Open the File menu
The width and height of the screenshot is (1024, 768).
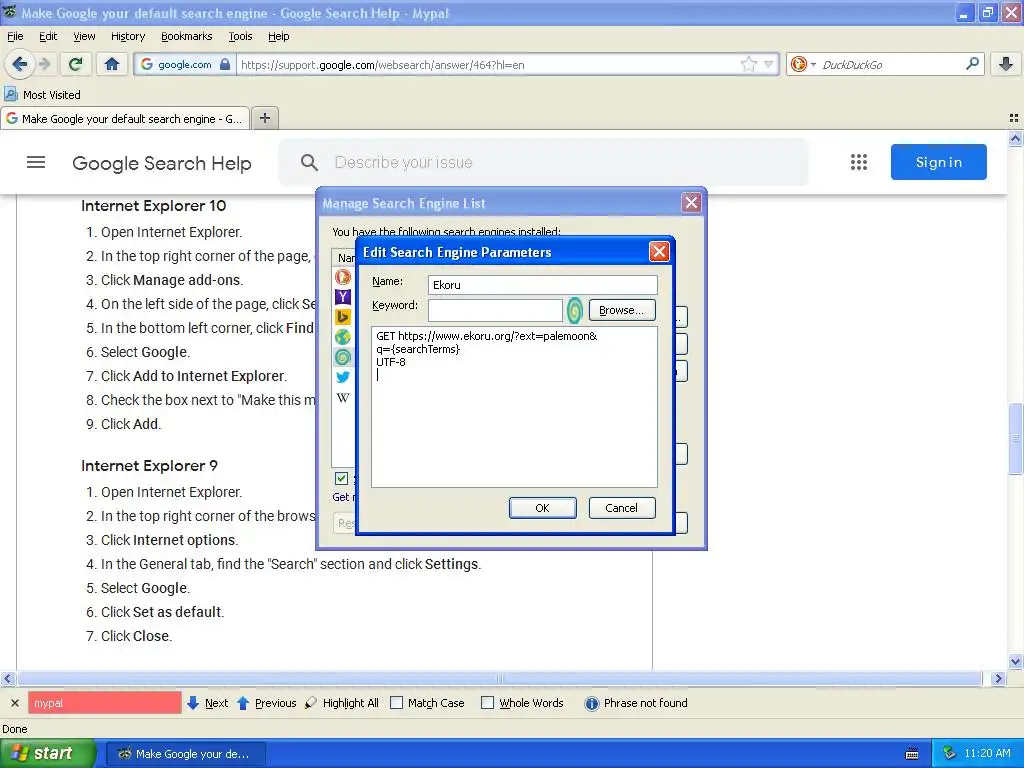click(15, 37)
